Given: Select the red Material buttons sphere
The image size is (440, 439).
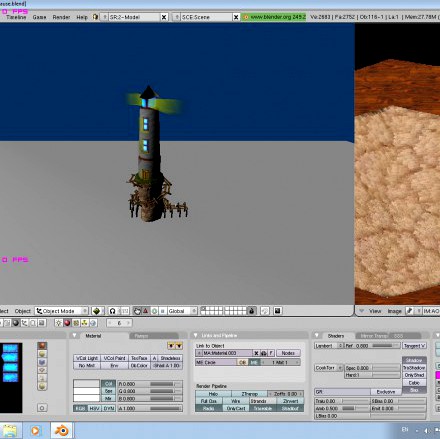Looking at the screenshot, I should tap(67, 323).
